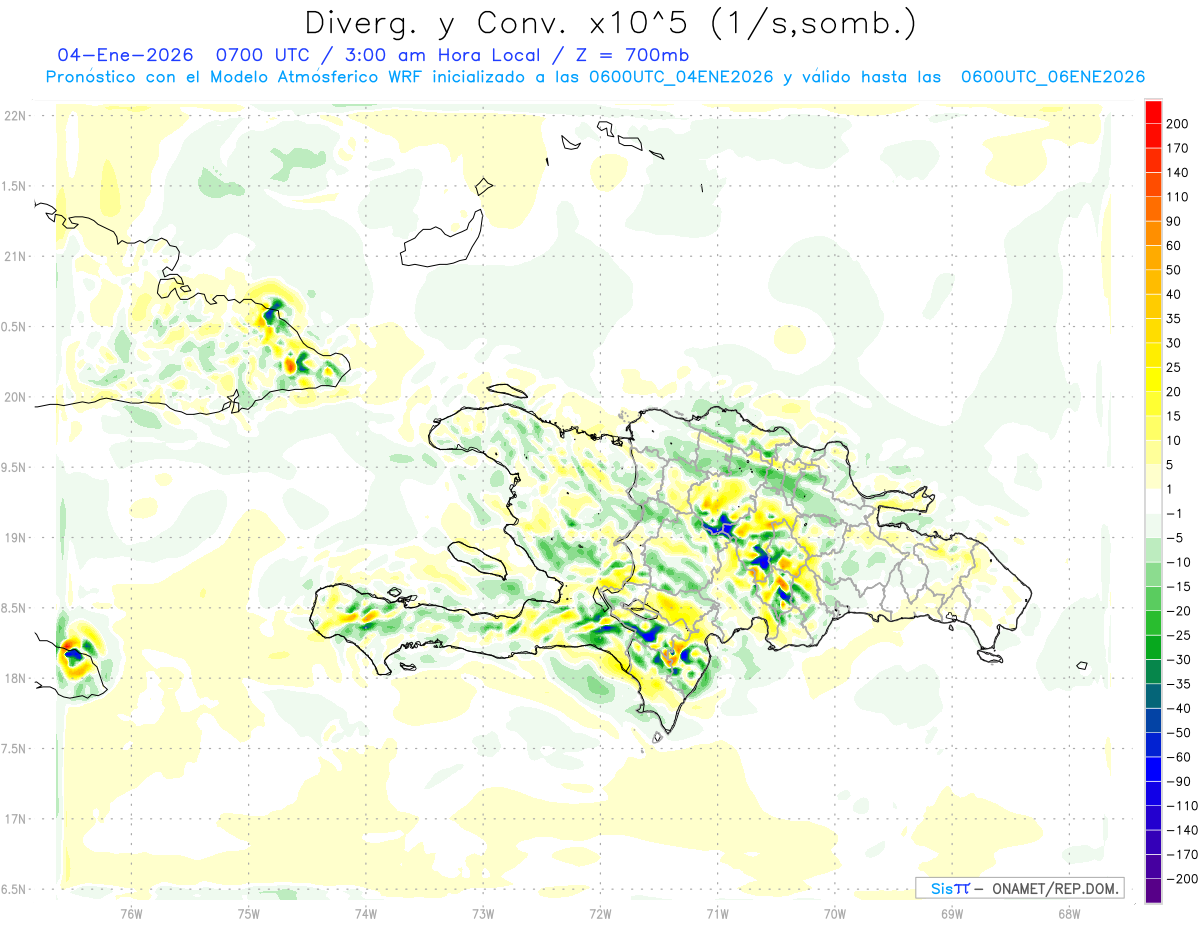Screen dimensions: 1200x927
Task: Click the '76W' longitude label
Action: pyautogui.click(x=131, y=912)
